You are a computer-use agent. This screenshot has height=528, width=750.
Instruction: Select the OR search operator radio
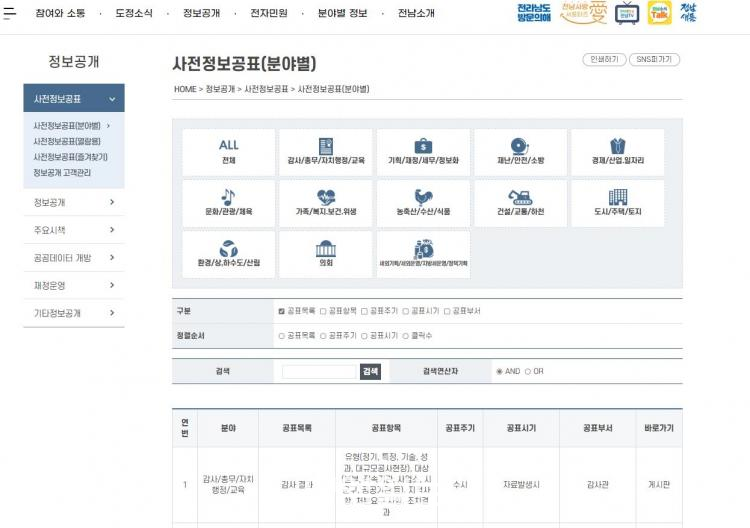pos(528,371)
